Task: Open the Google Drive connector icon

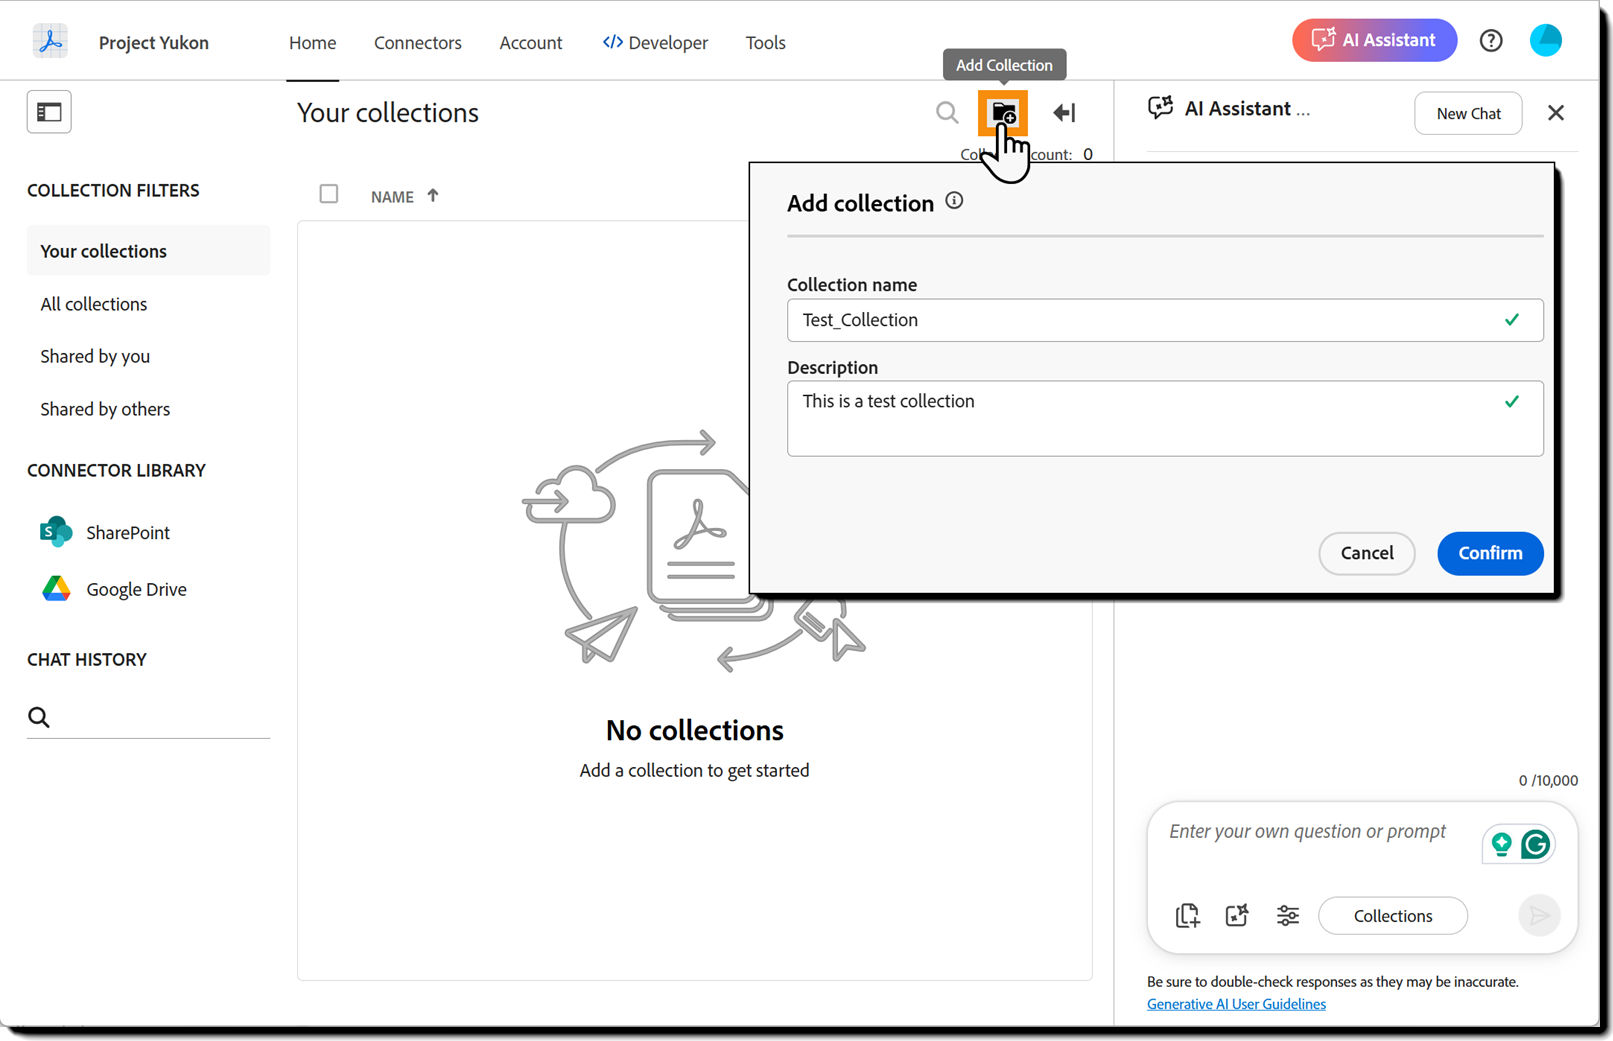Action: (x=56, y=589)
